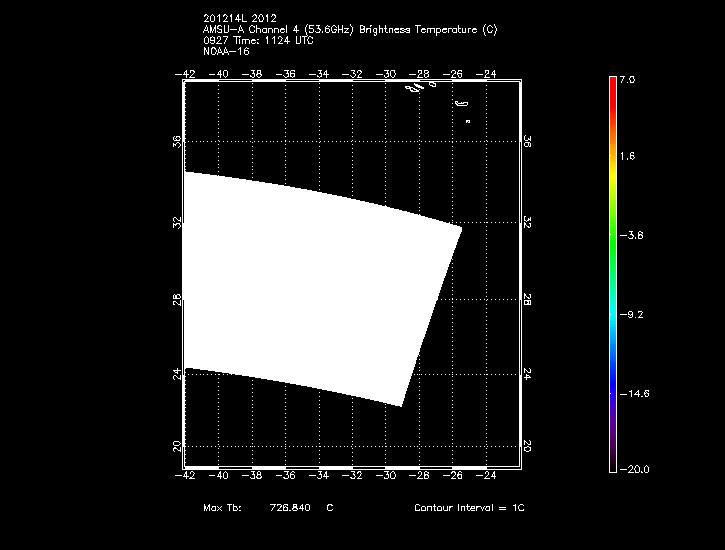This screenshot has height=550, width=725.
Task: Select the AMSU-A Channel 4 title line
Action: coord(349,29)
